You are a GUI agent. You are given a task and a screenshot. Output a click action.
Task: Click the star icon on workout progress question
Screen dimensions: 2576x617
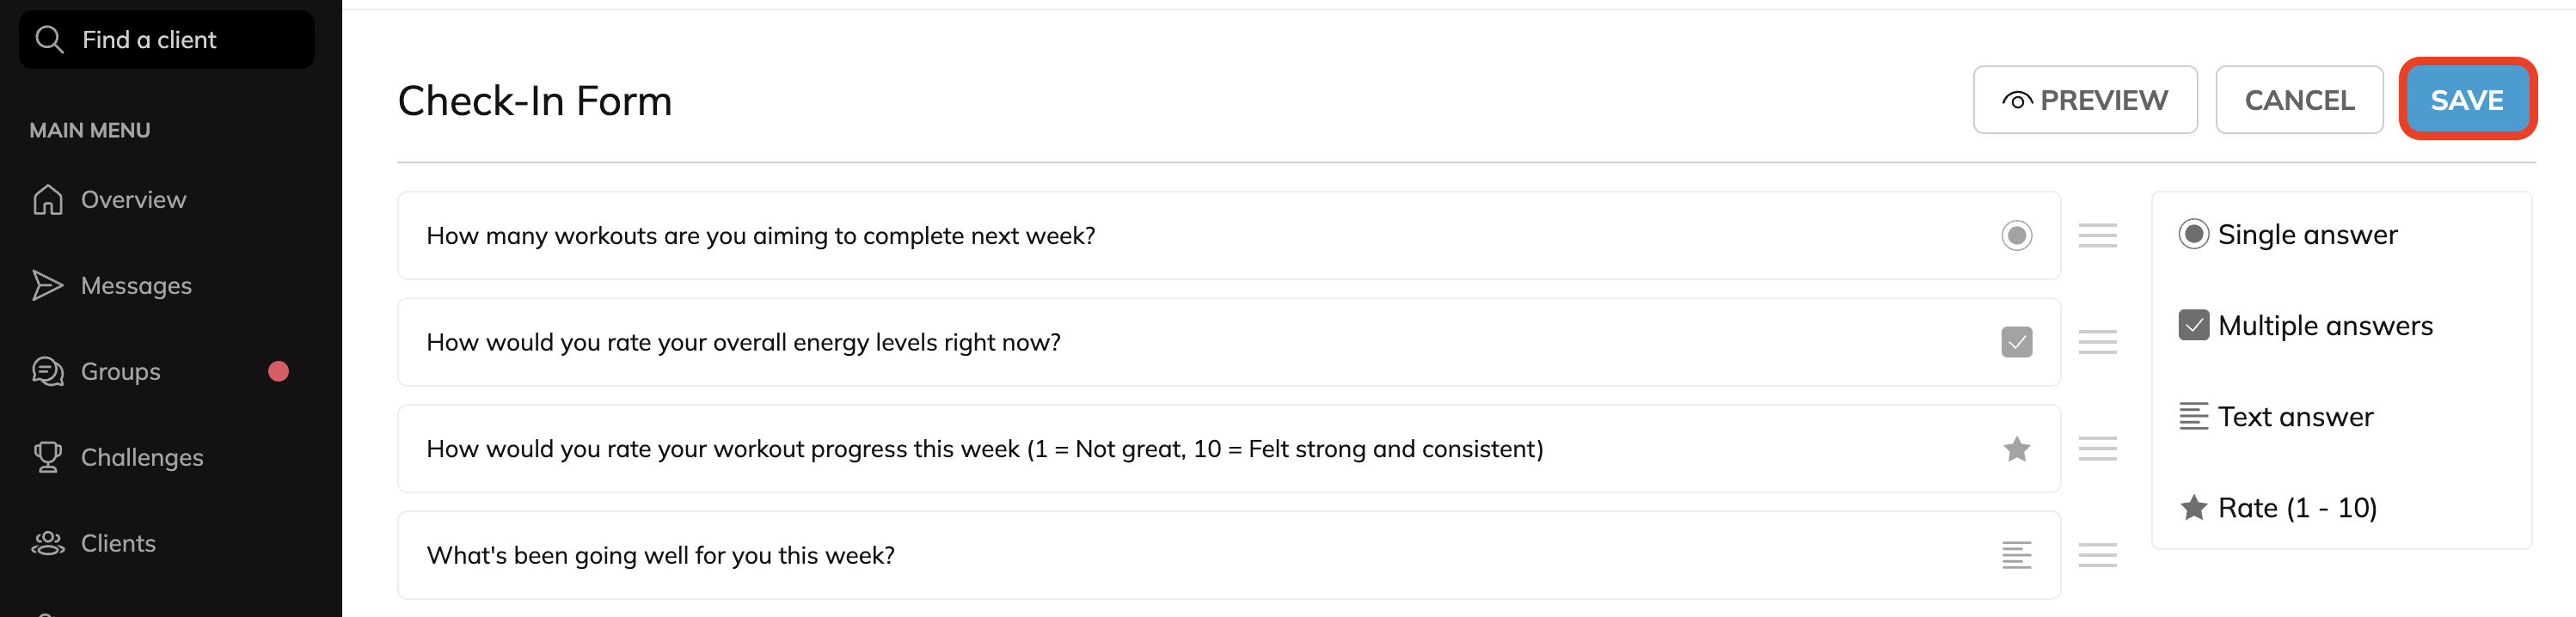click(2016, 449)
